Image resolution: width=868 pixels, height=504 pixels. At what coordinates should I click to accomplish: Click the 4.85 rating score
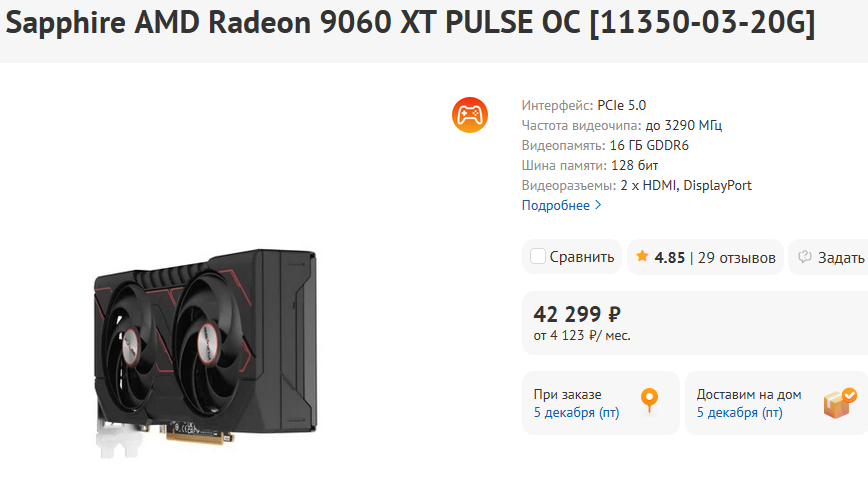click(669, 258)
